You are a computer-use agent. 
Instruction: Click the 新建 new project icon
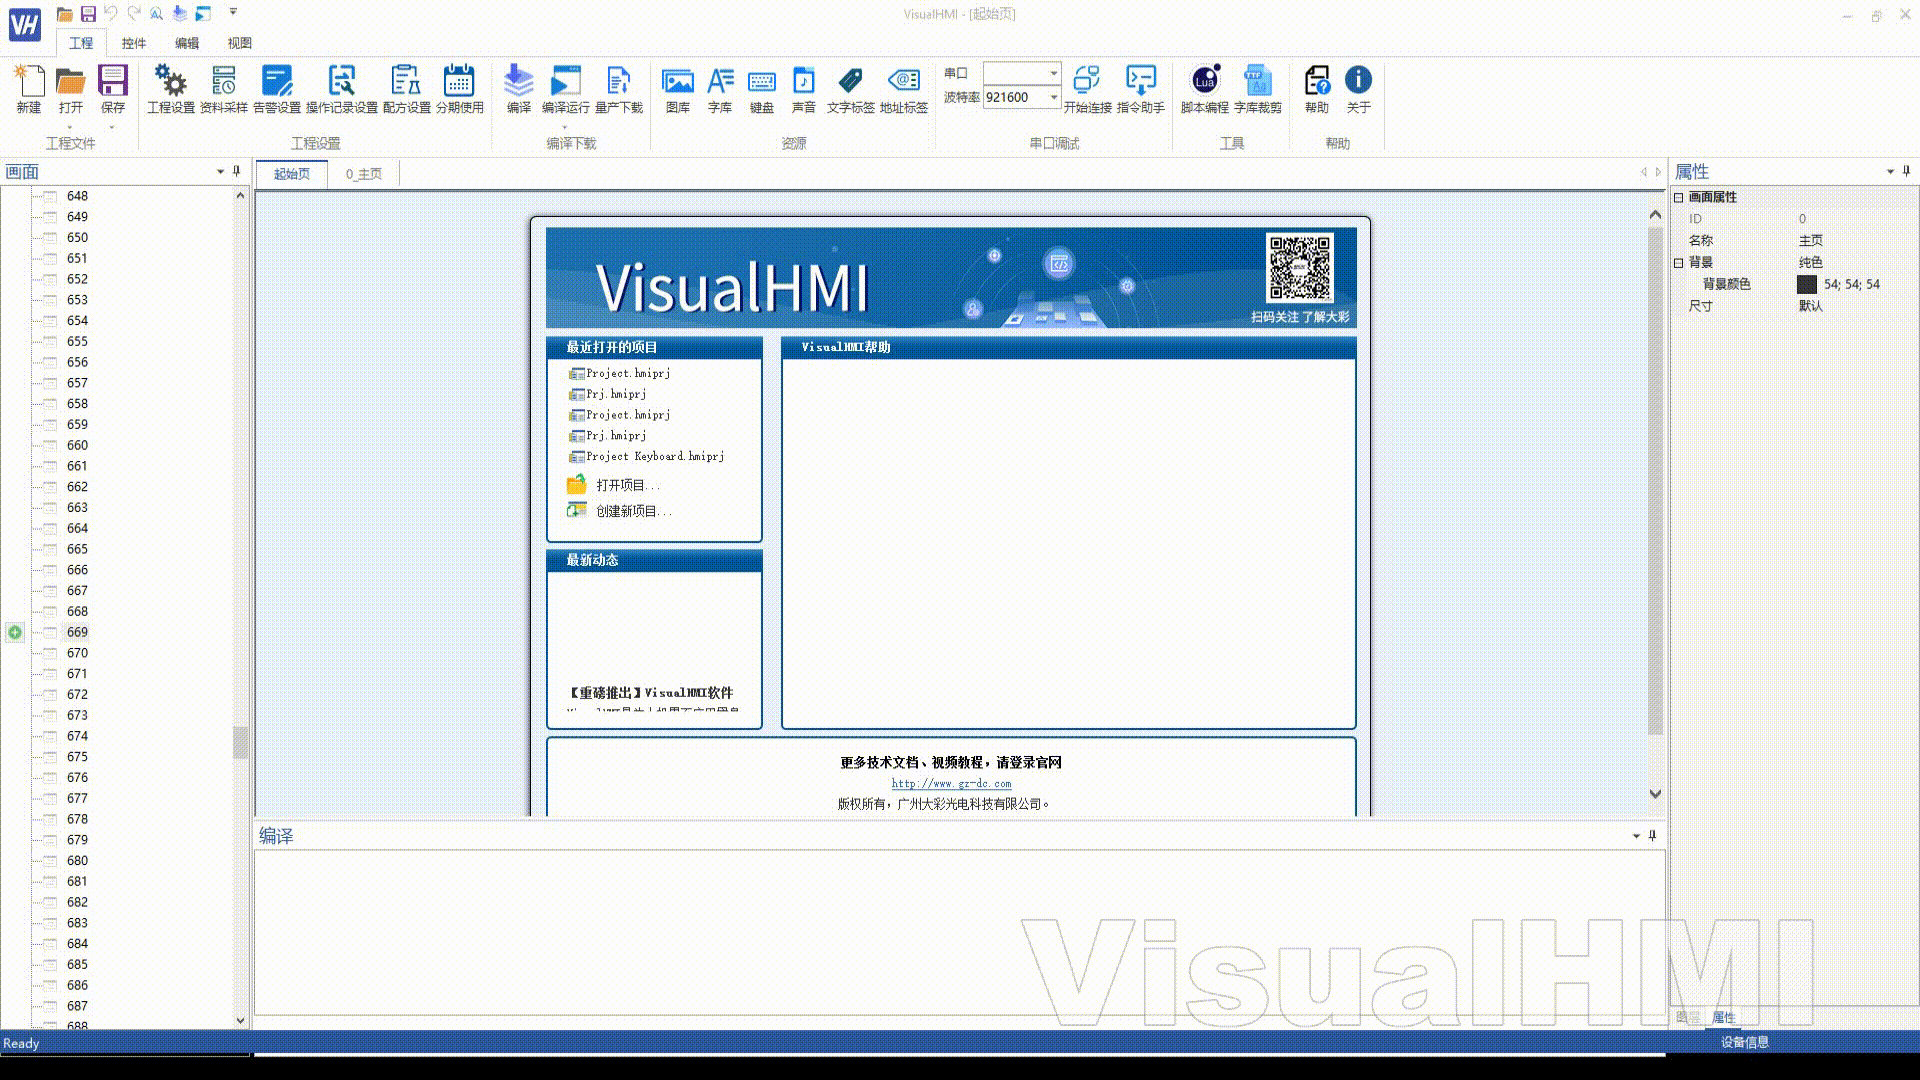click(29, 82)
